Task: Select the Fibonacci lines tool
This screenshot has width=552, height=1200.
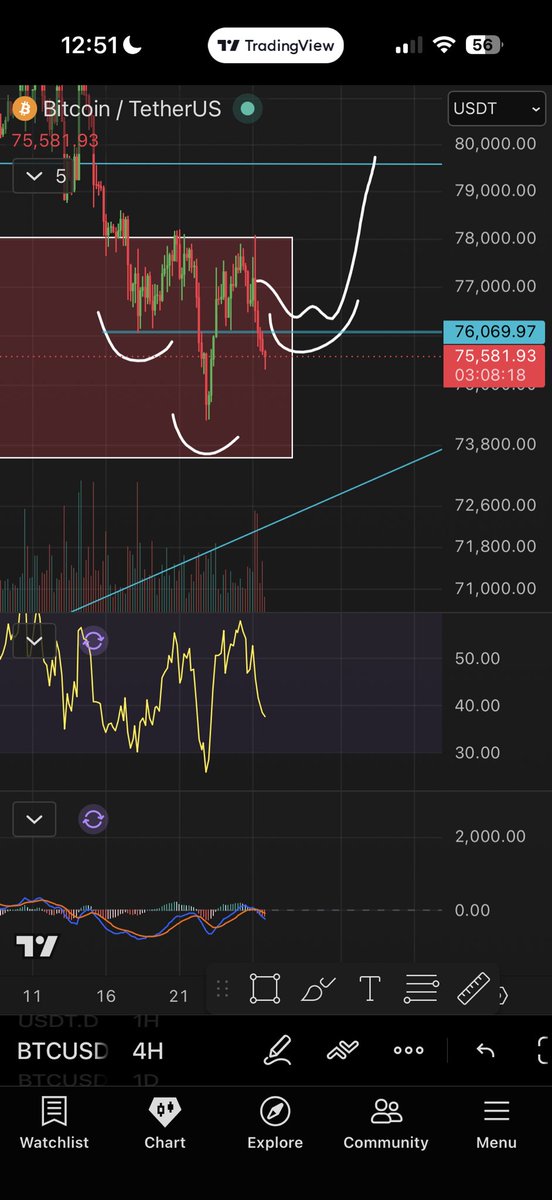Action: (421, 989)
